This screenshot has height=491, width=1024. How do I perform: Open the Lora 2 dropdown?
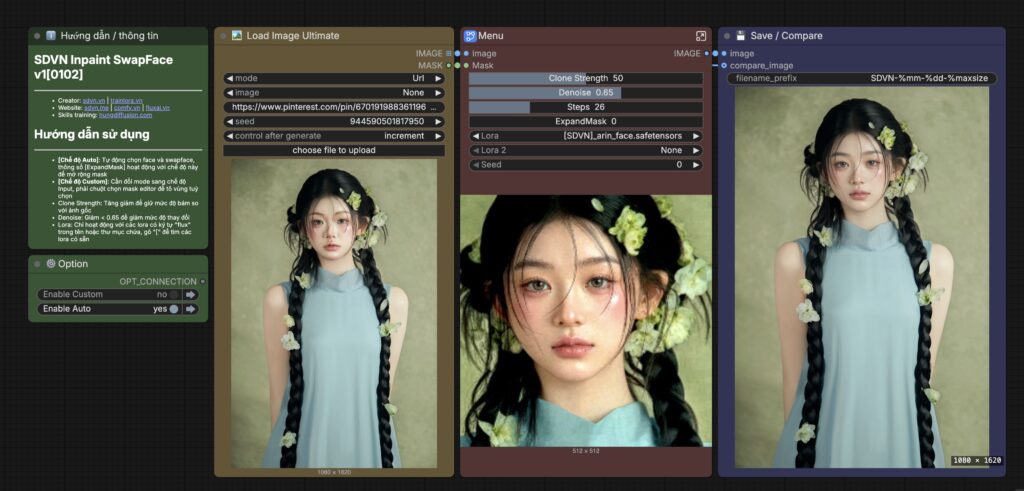[x=585, y=150]
